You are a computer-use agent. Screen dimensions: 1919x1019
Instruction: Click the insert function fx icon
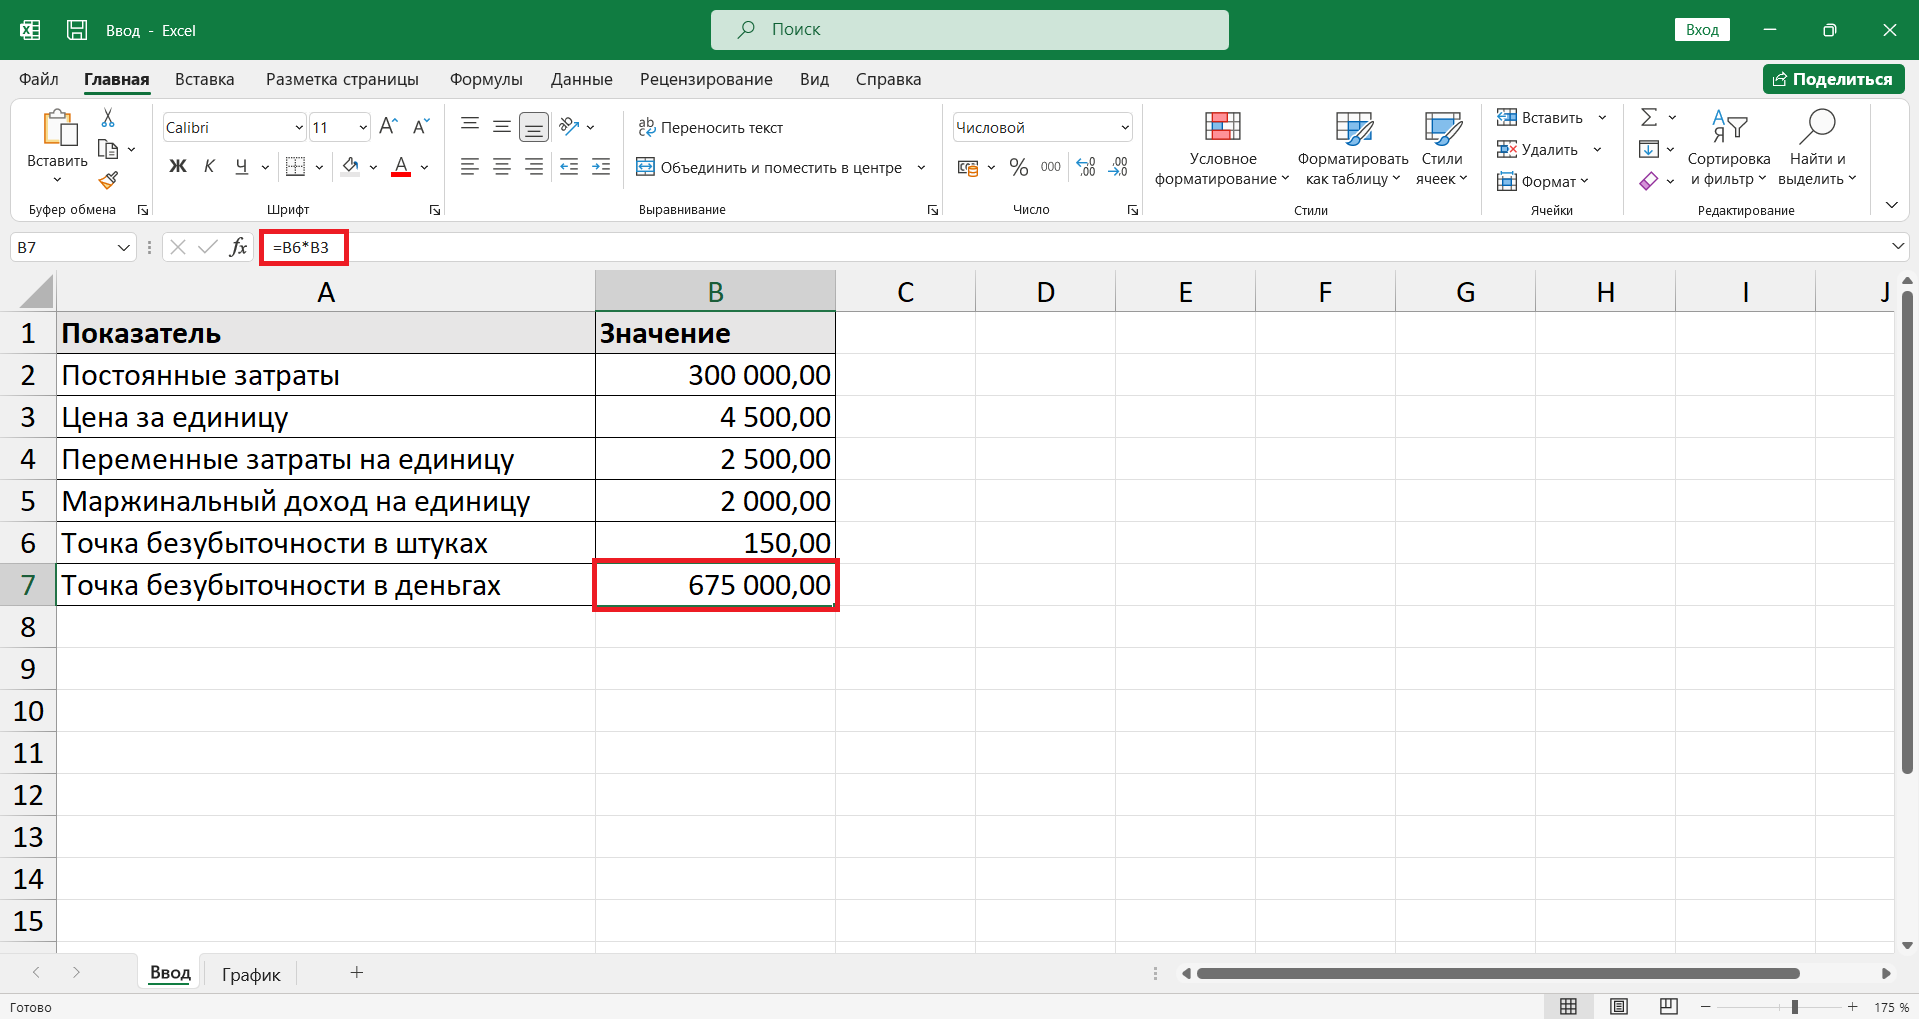pyautogui.click(x=238, y=247)
